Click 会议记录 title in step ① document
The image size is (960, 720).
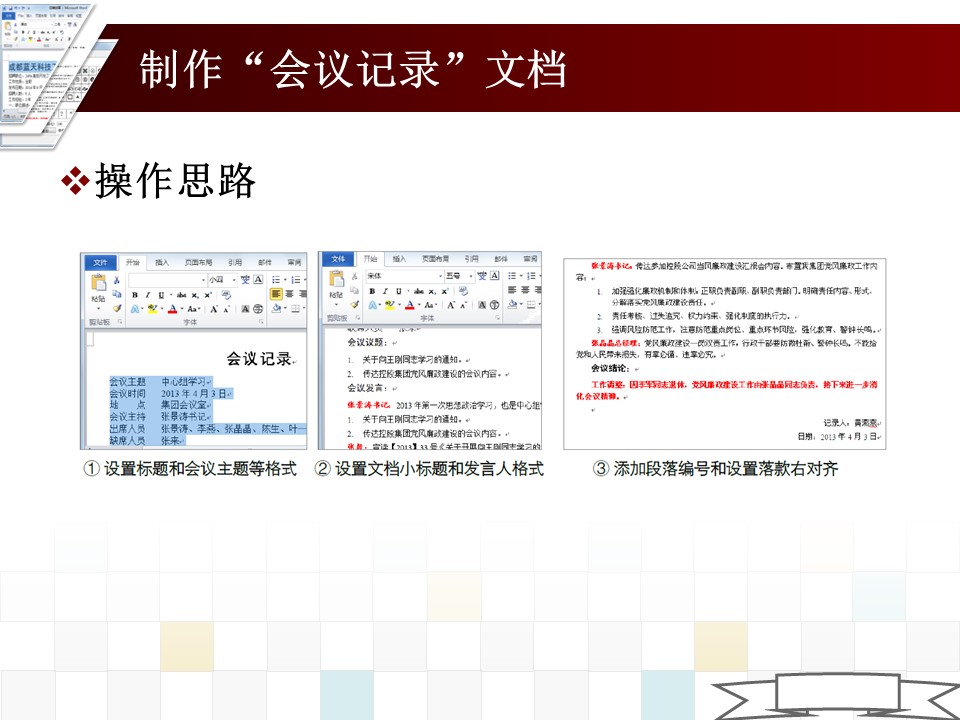259,359
